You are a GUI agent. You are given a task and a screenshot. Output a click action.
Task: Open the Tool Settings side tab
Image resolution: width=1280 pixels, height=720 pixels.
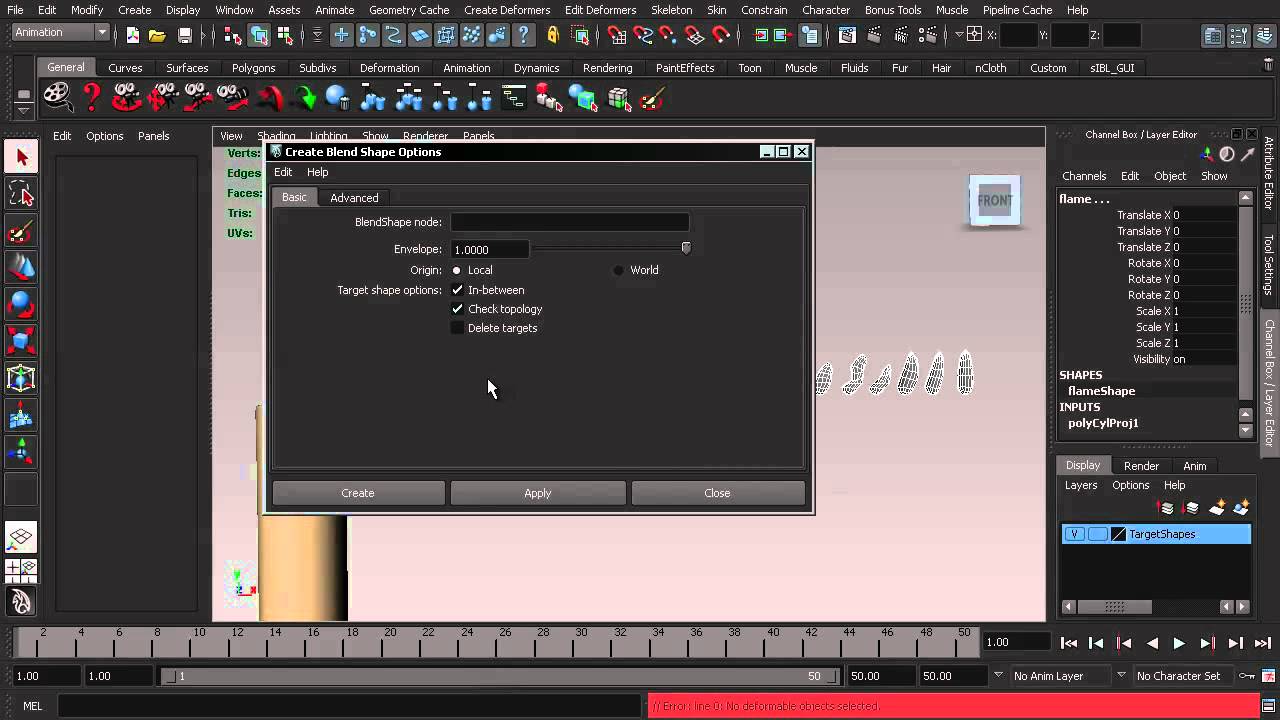coord(1269,264)
